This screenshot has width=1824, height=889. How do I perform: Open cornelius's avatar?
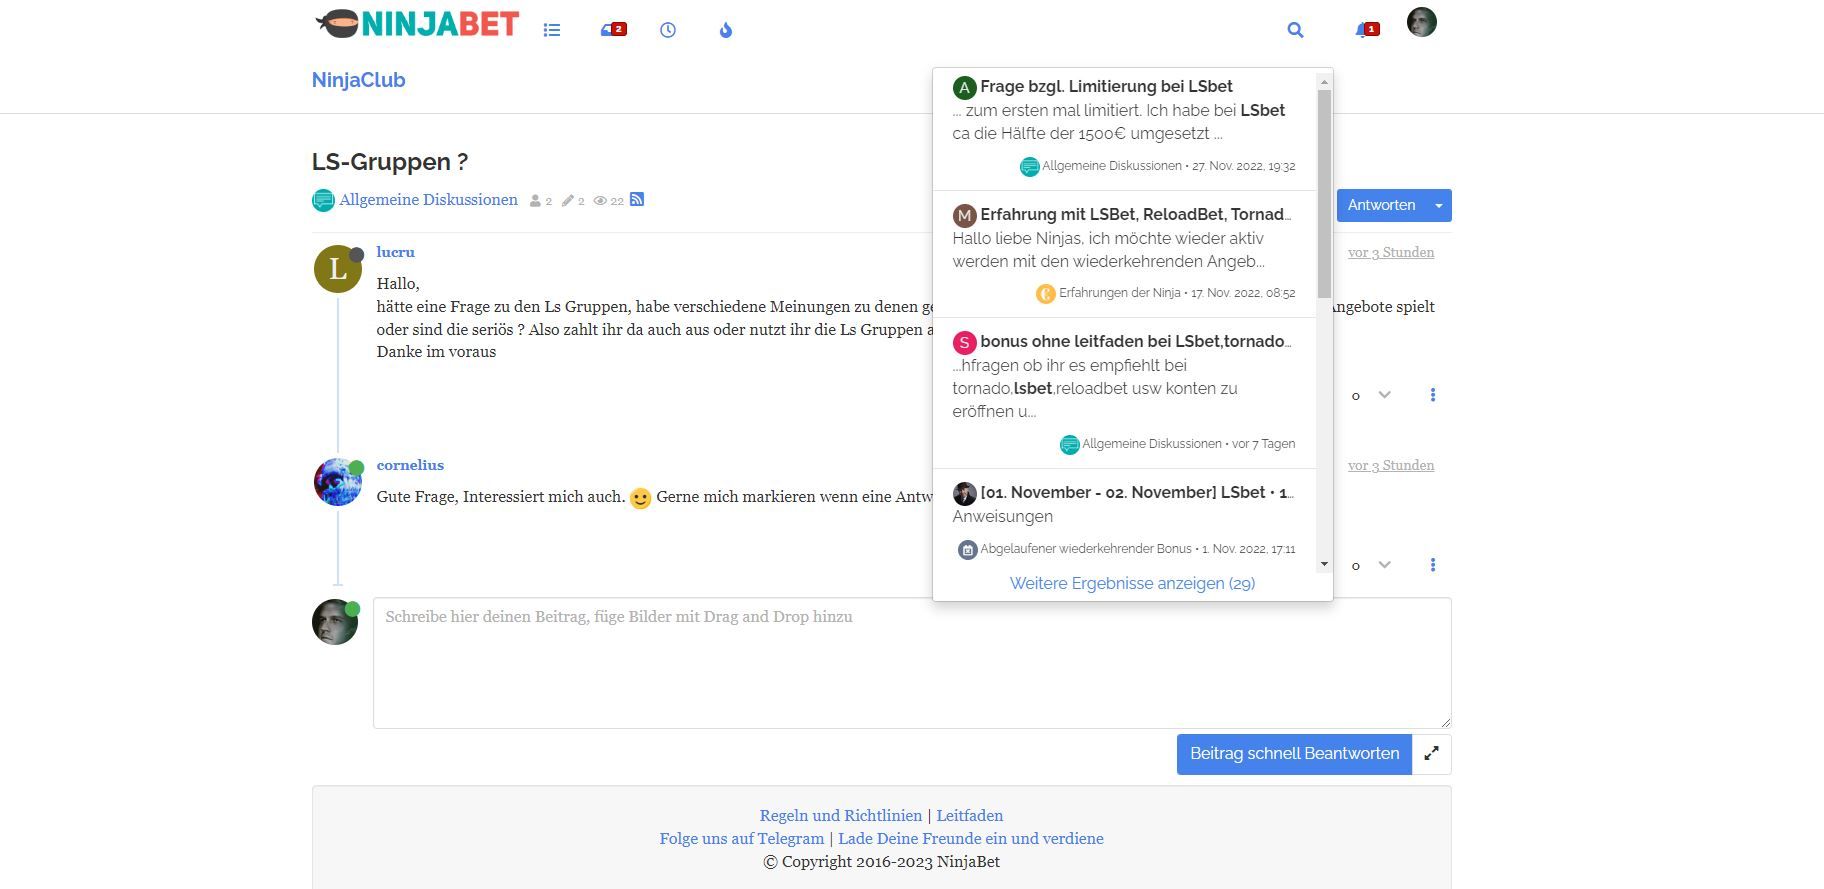pos(338,482)
